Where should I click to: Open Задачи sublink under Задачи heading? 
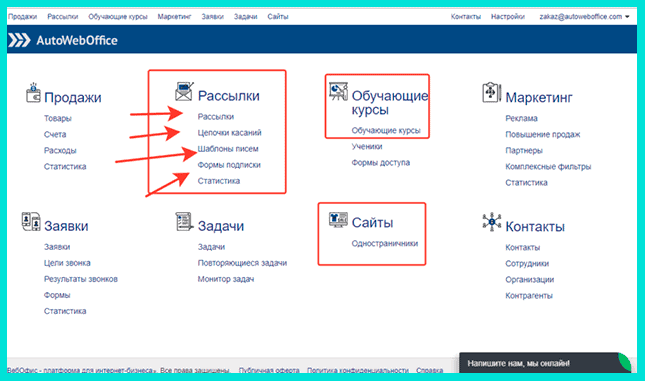tap(211, 247)
